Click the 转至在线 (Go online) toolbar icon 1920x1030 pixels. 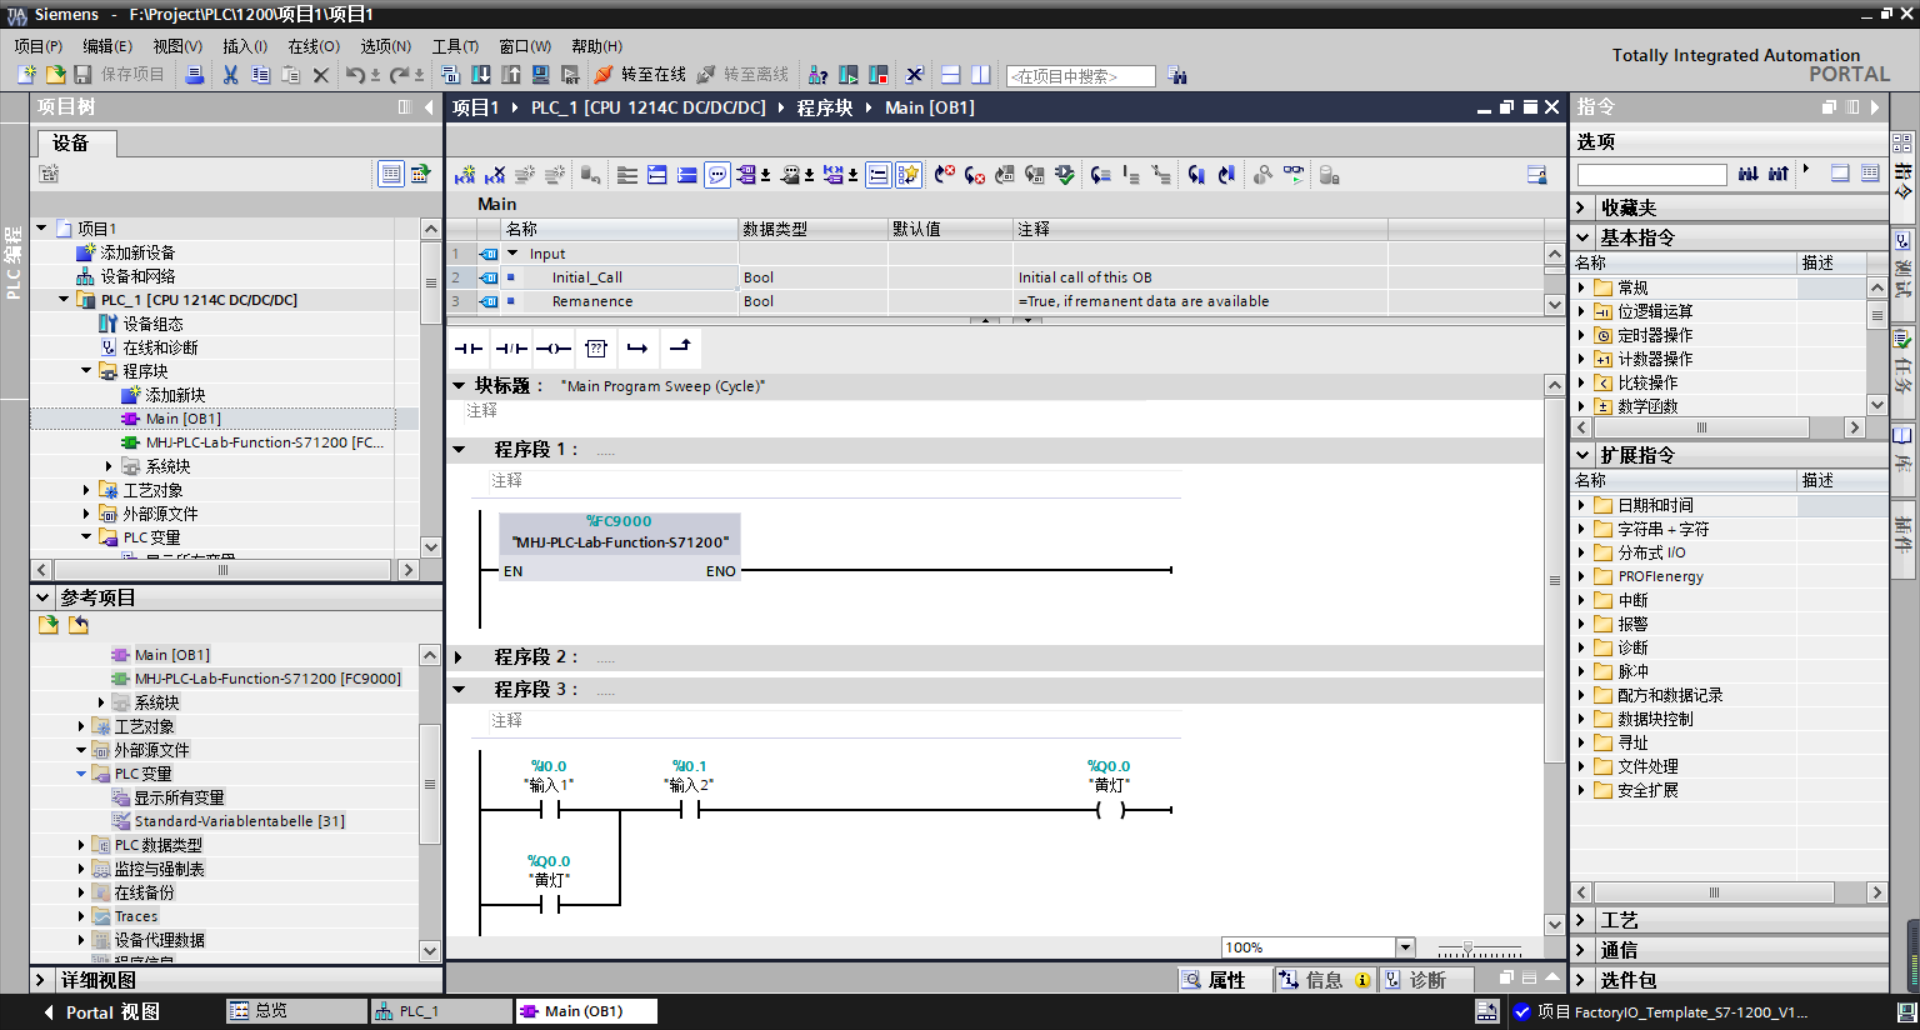coord(640,75)
